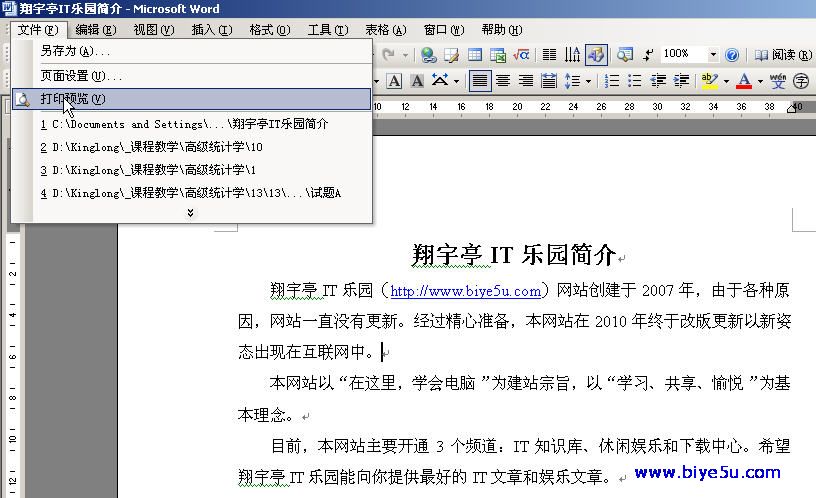
Task: Click the Insert Table icon
Action: tap(475, 55)
